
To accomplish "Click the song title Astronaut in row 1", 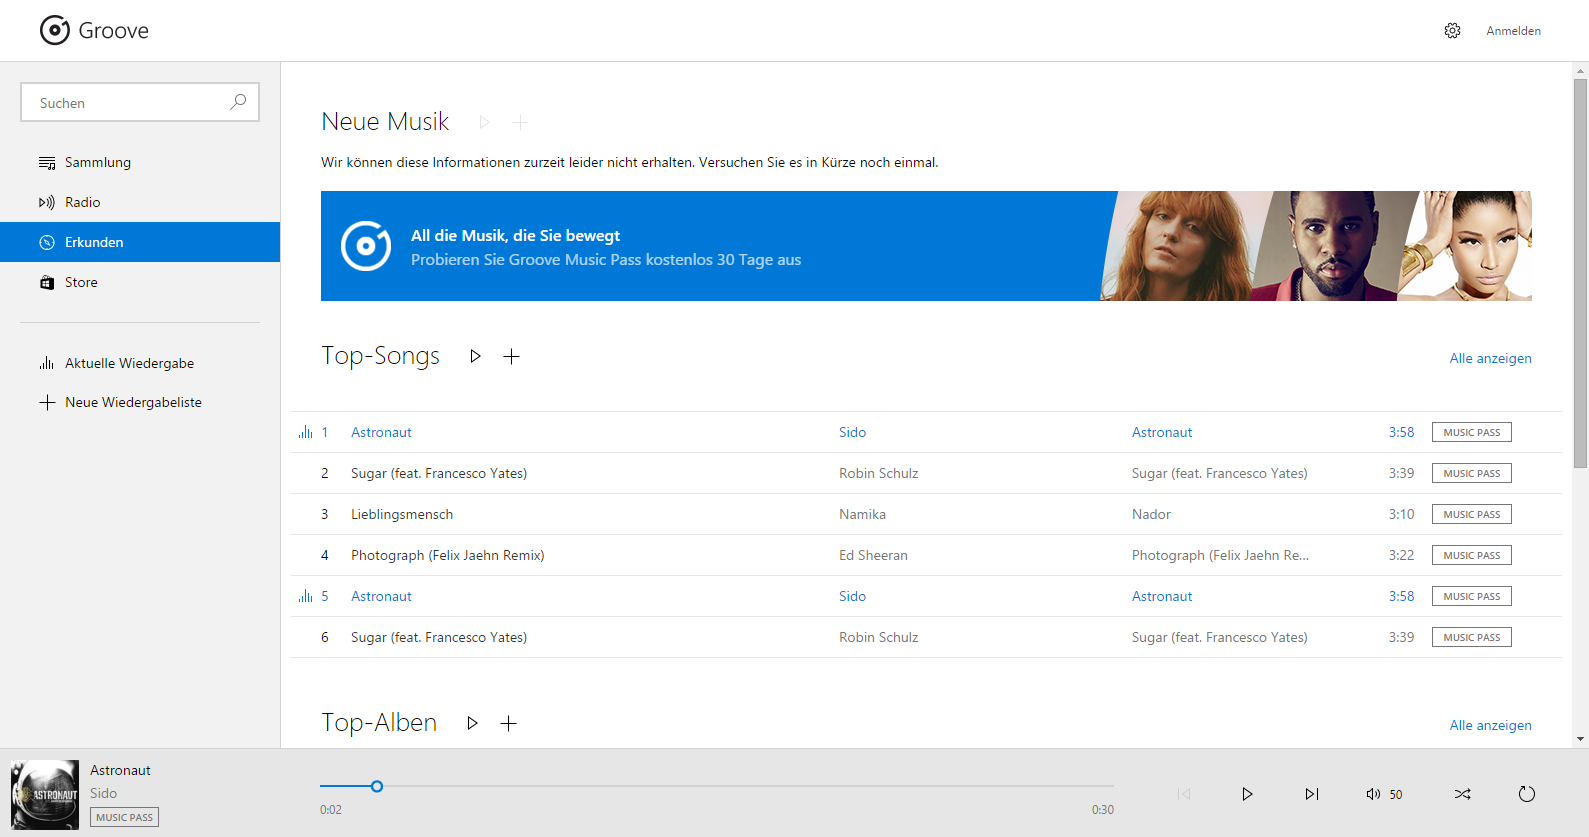I will pos(381,432).
